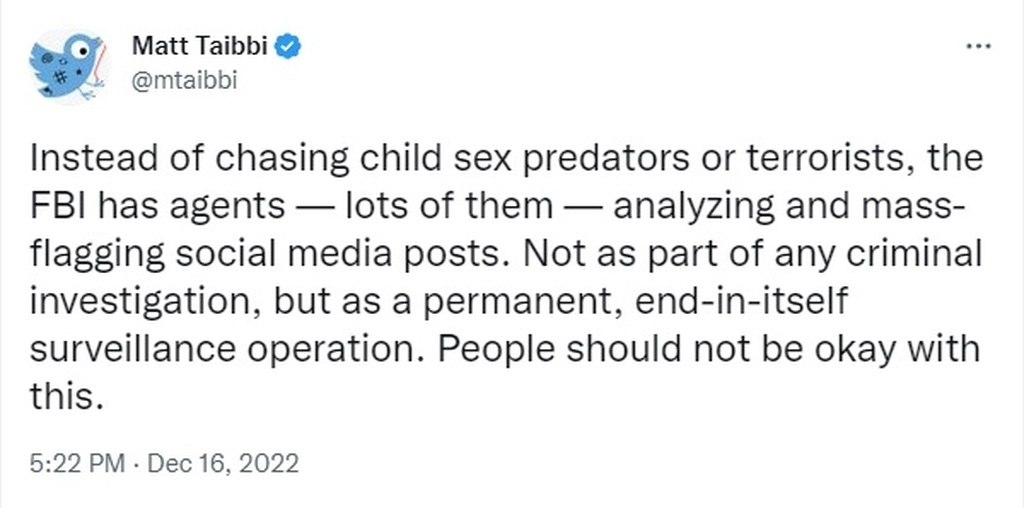Image resolution: width=1024 pixels, height=508 pixels.
Task: Open the three-dot more options menu
Action: point(978,47)
